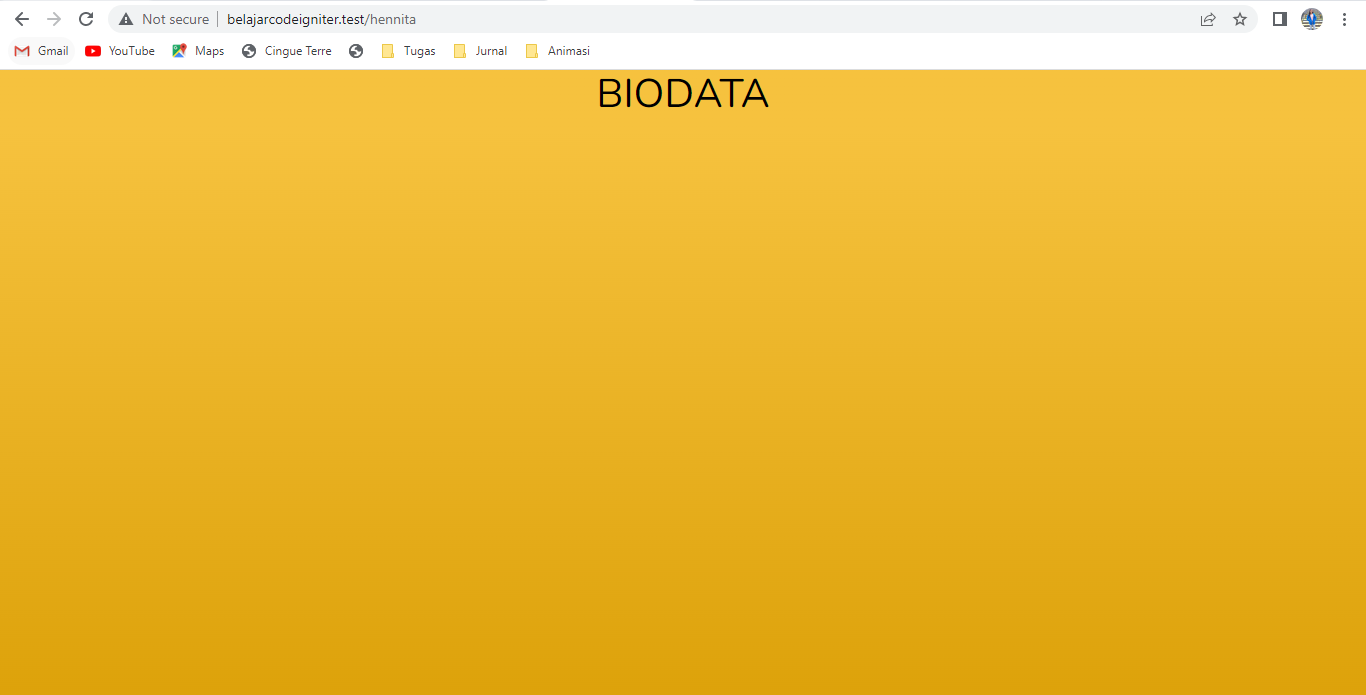The height and width of the screenshot is (695, 1366).
Task: Open Chrome three-dot menu
Action: 1344,19
